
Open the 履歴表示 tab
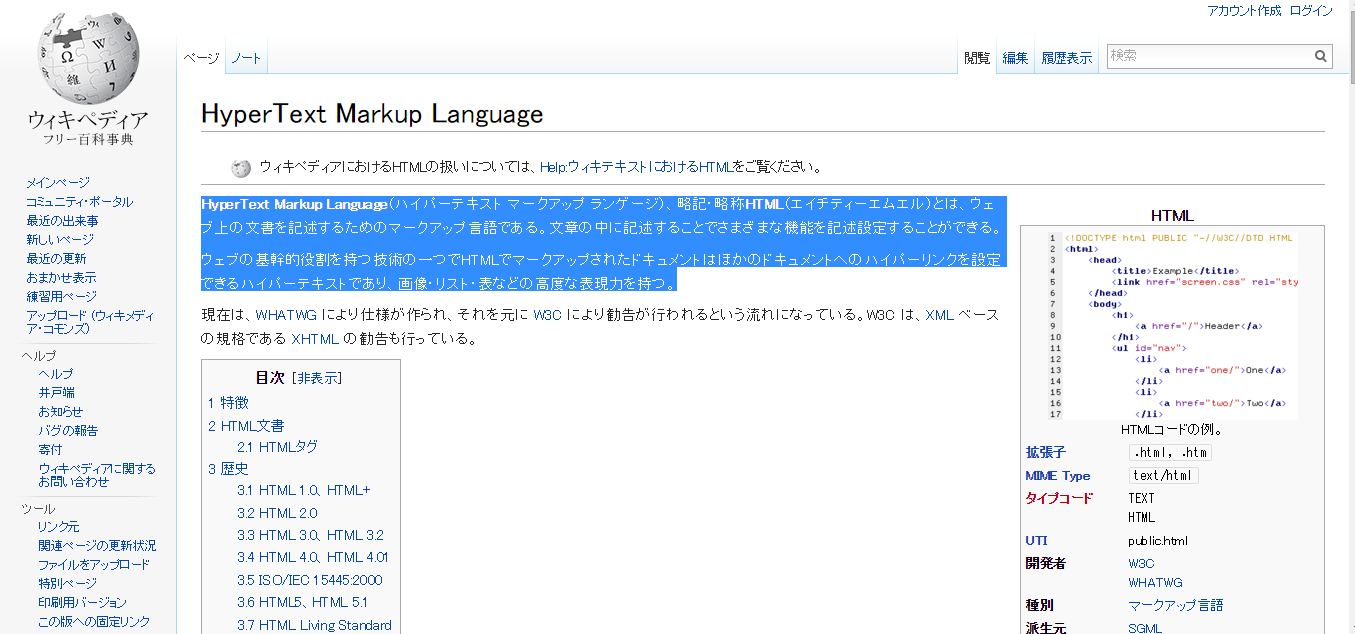pyautogui.click(x=1066, y=58)
